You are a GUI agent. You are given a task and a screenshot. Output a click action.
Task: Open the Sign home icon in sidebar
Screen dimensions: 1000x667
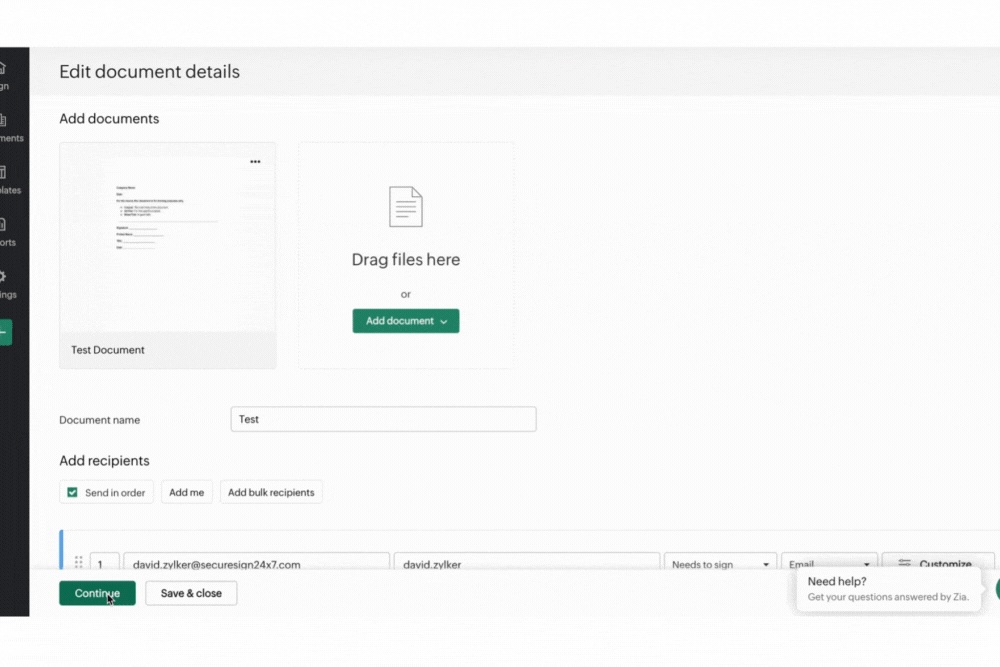(x=3, y=69)
